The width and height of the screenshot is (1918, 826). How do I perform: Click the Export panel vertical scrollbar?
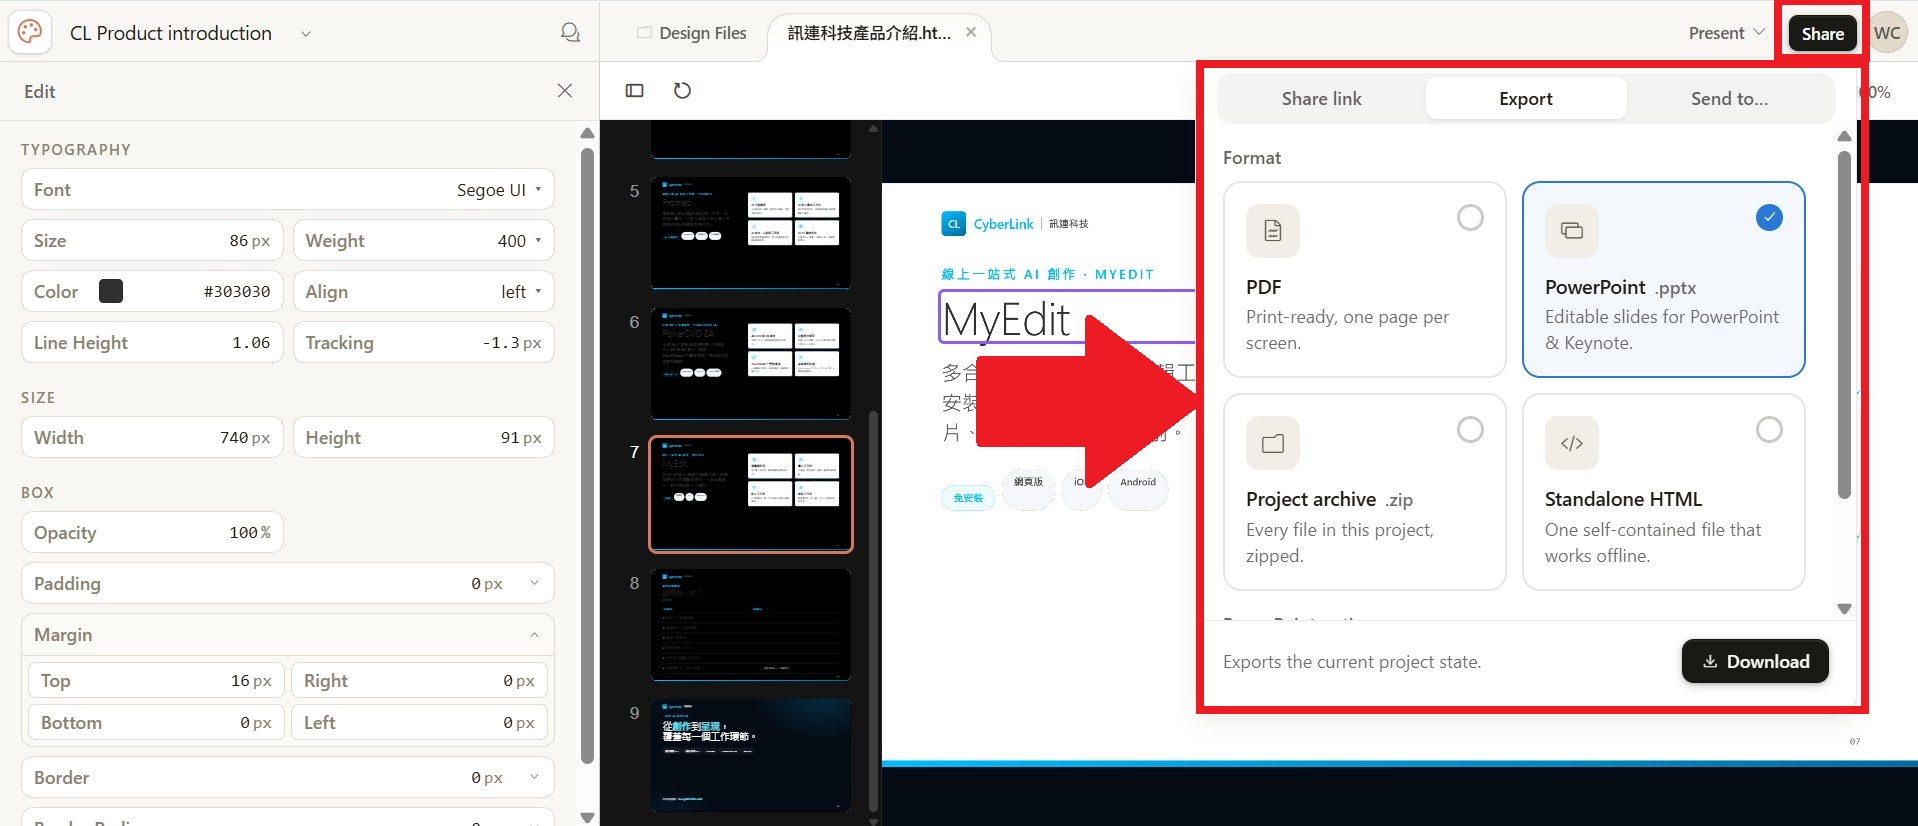point(1844,325)
